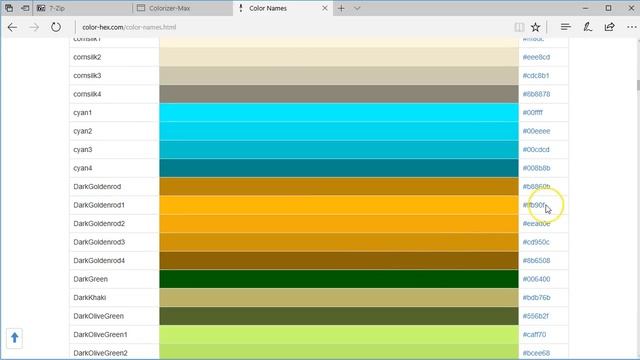Viewport: 640px width, 360px height.
Task: Open hex link for DarkGoldenrod1
Action: point(534,205)
